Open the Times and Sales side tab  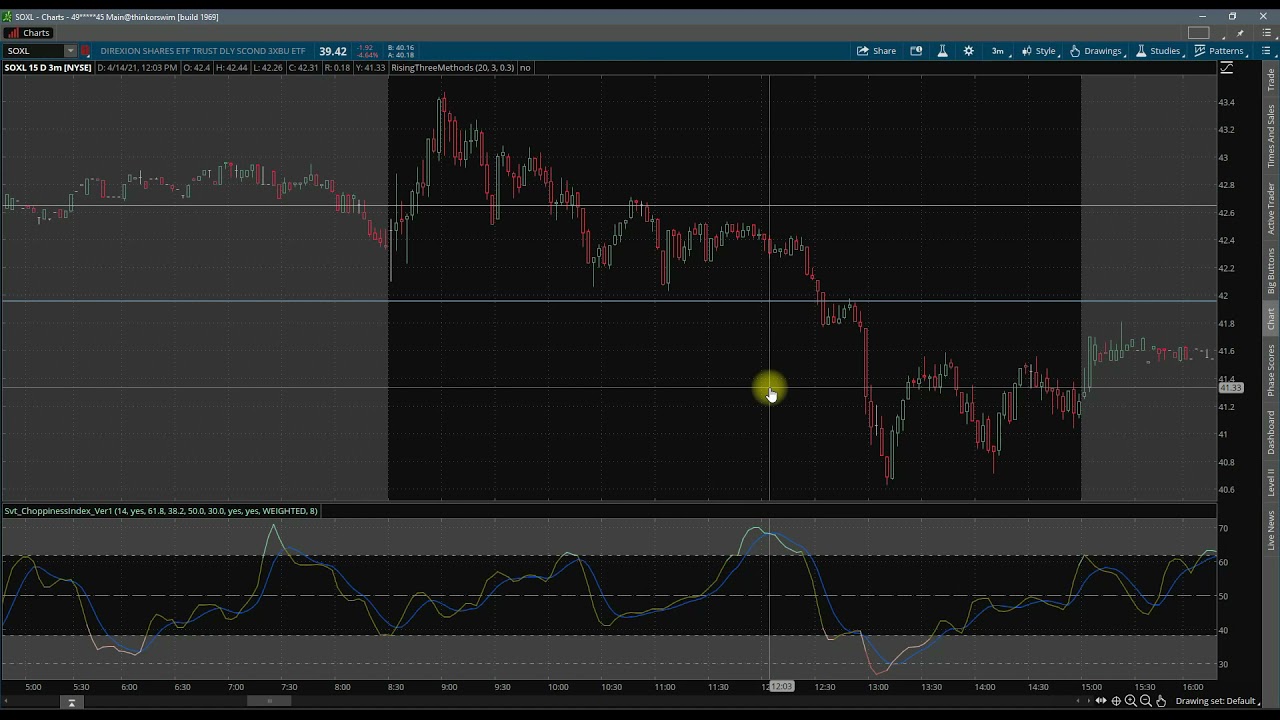(1271, 136)
